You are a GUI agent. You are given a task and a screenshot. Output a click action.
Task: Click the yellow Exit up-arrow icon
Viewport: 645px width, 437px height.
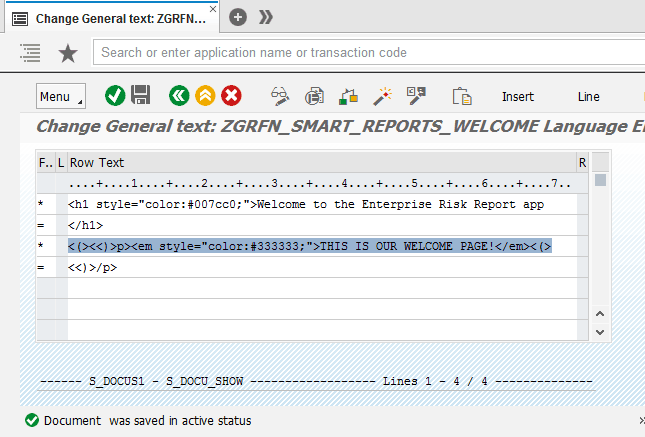(205, 96)
